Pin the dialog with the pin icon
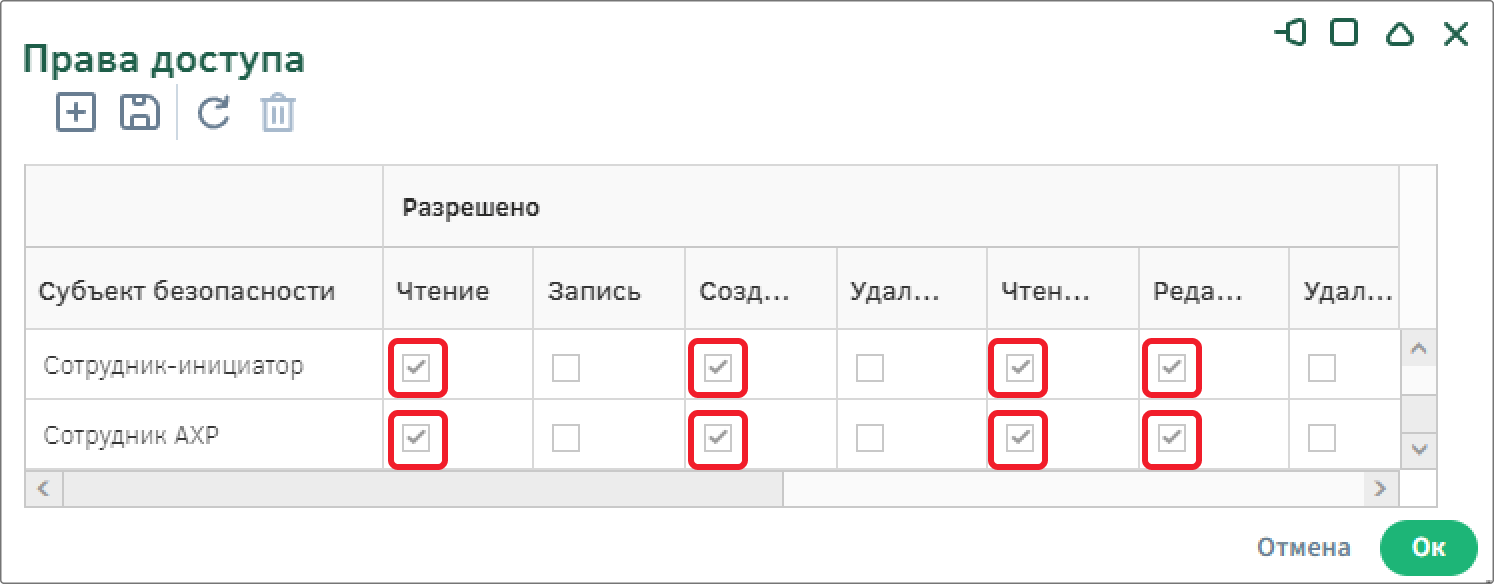 [1291, 33]
